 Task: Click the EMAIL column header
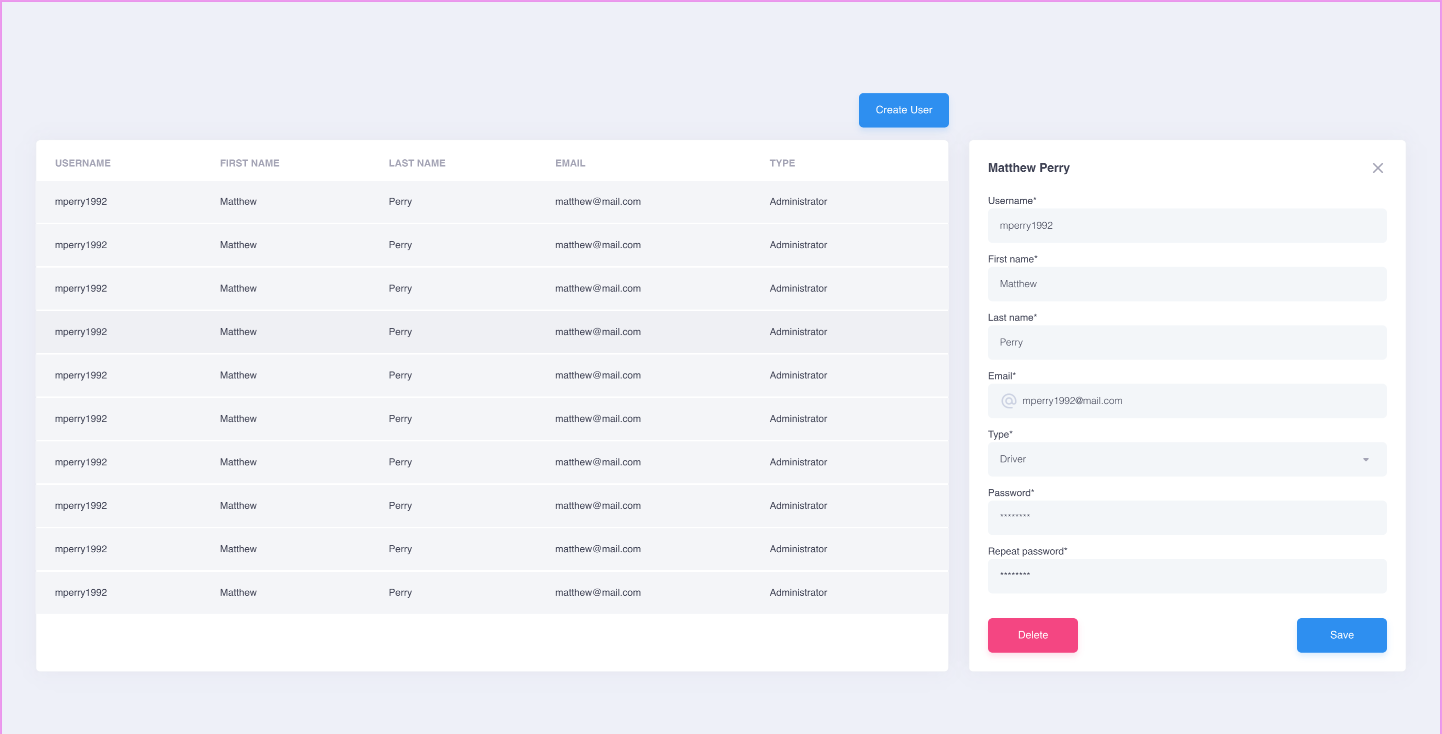coord(570,162)
